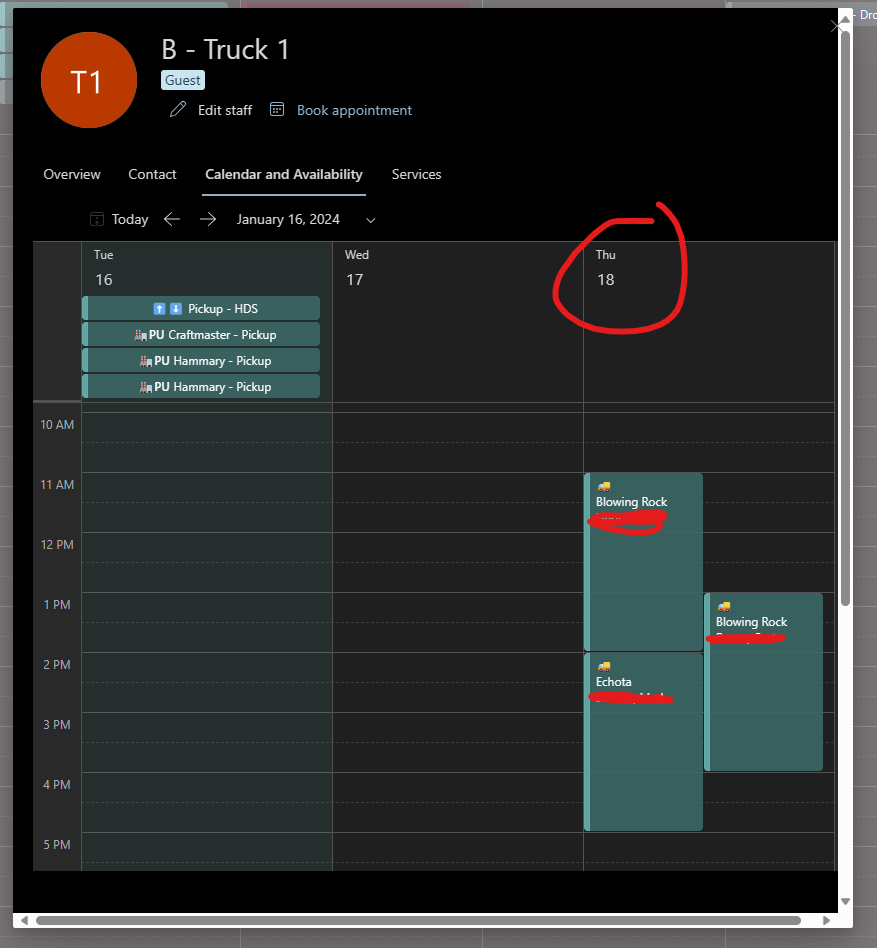This screenshot has height=948, width=877.
Task: Click the Book appointment link
Action: click(x=355, y=110)
